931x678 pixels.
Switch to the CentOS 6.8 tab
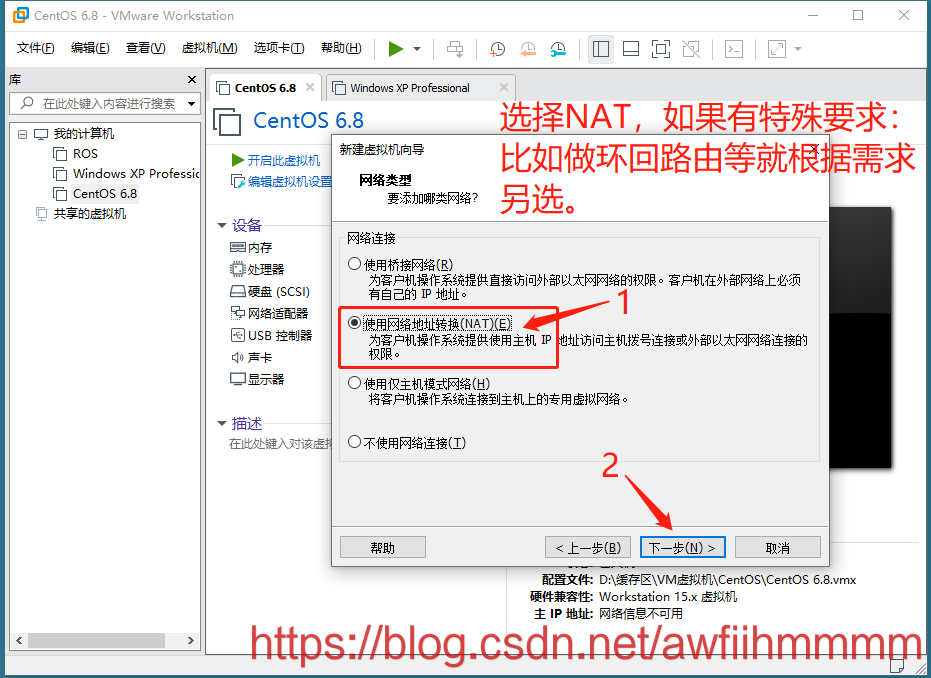[x=265, y=88]
